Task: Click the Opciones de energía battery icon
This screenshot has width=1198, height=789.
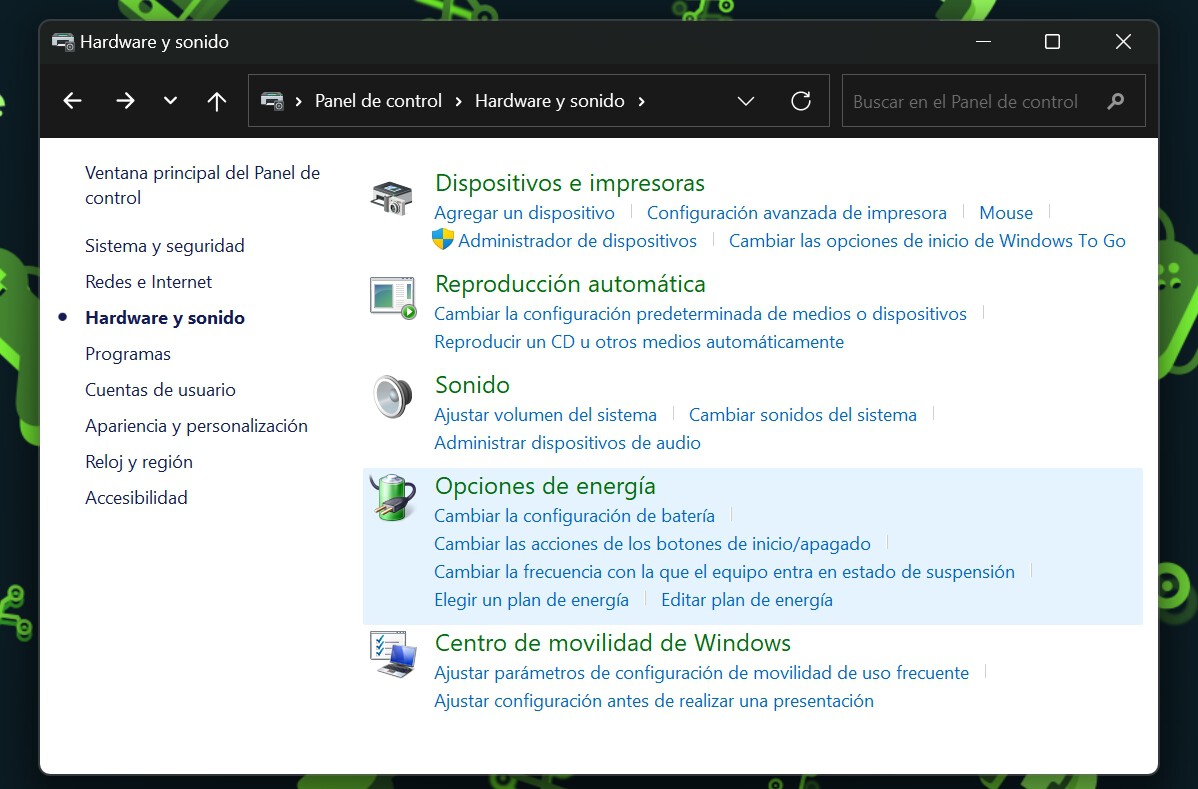Action: [392, 497]
